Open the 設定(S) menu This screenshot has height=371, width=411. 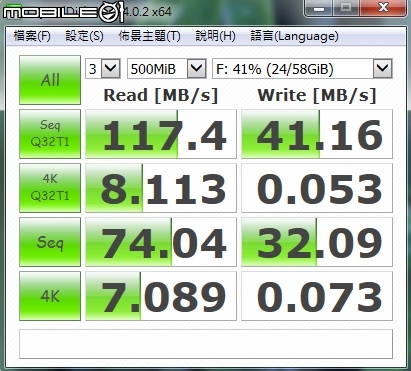point(84,36)
